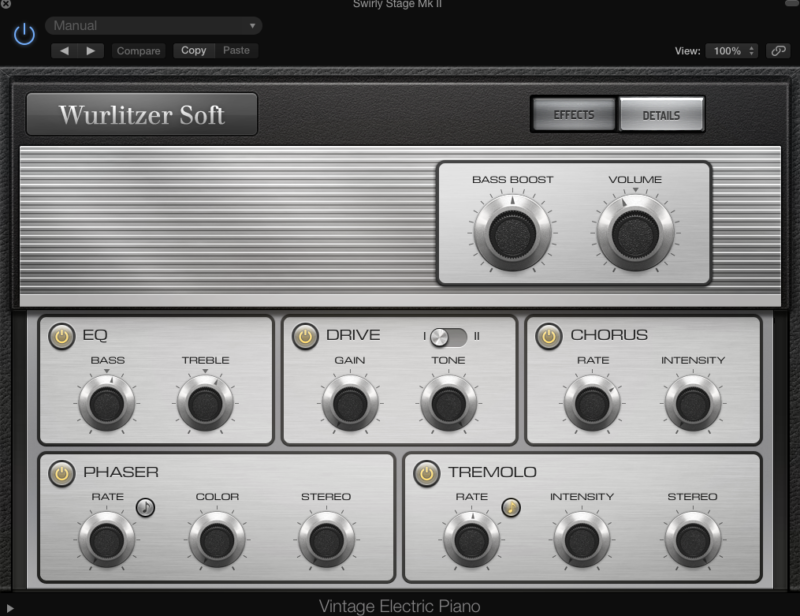Click the Drive Gain knob
This screenshot has width=800, height=616.
[350, 404]
